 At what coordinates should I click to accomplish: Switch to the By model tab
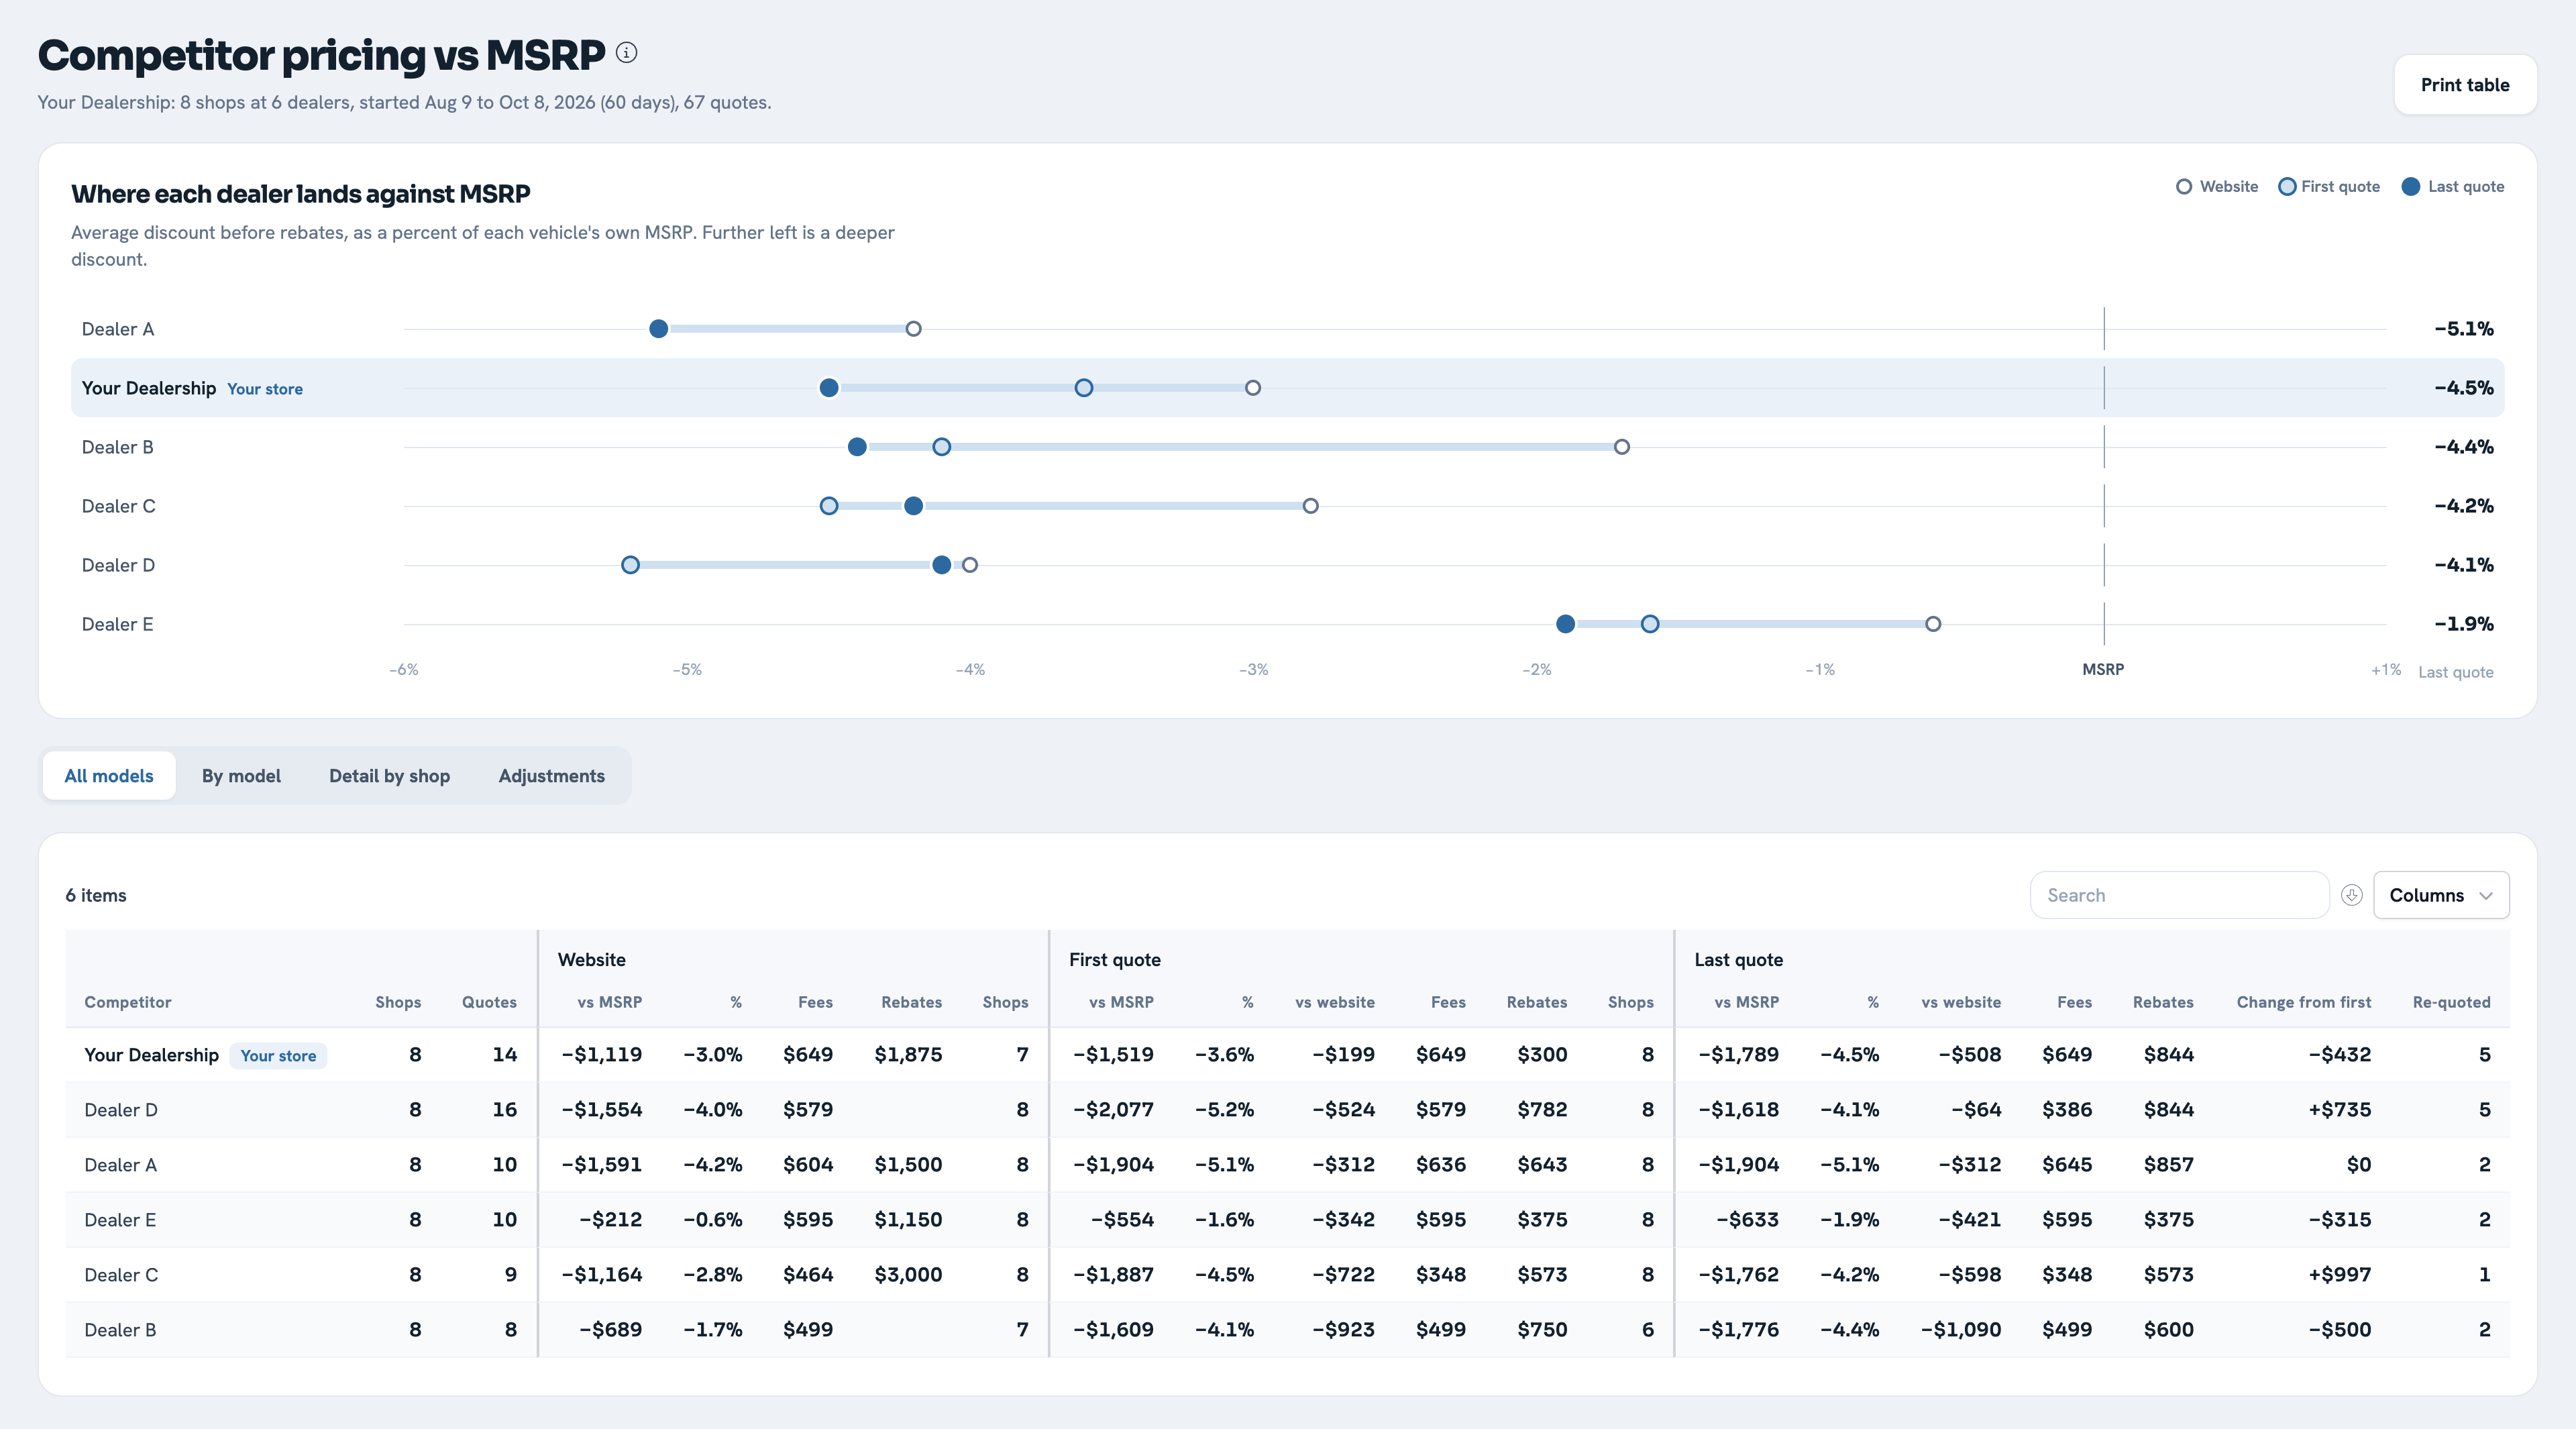(x=241, y=776)
